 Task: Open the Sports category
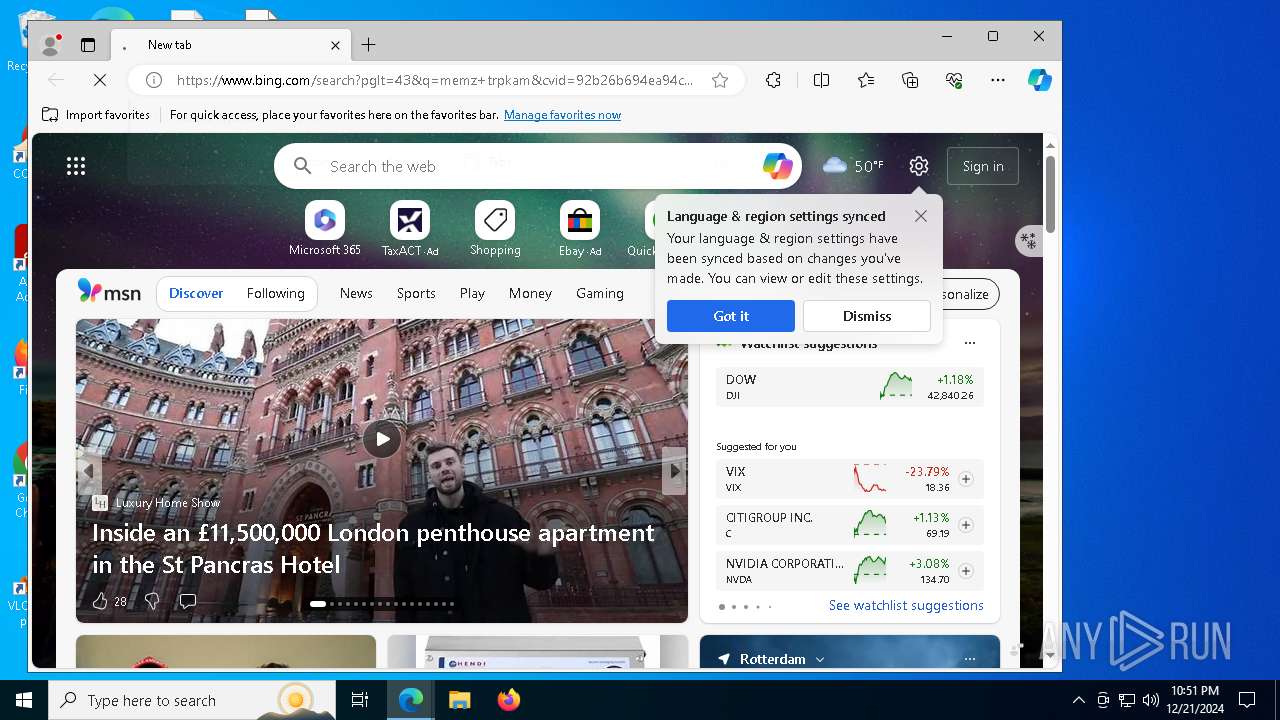click(416, 293)
